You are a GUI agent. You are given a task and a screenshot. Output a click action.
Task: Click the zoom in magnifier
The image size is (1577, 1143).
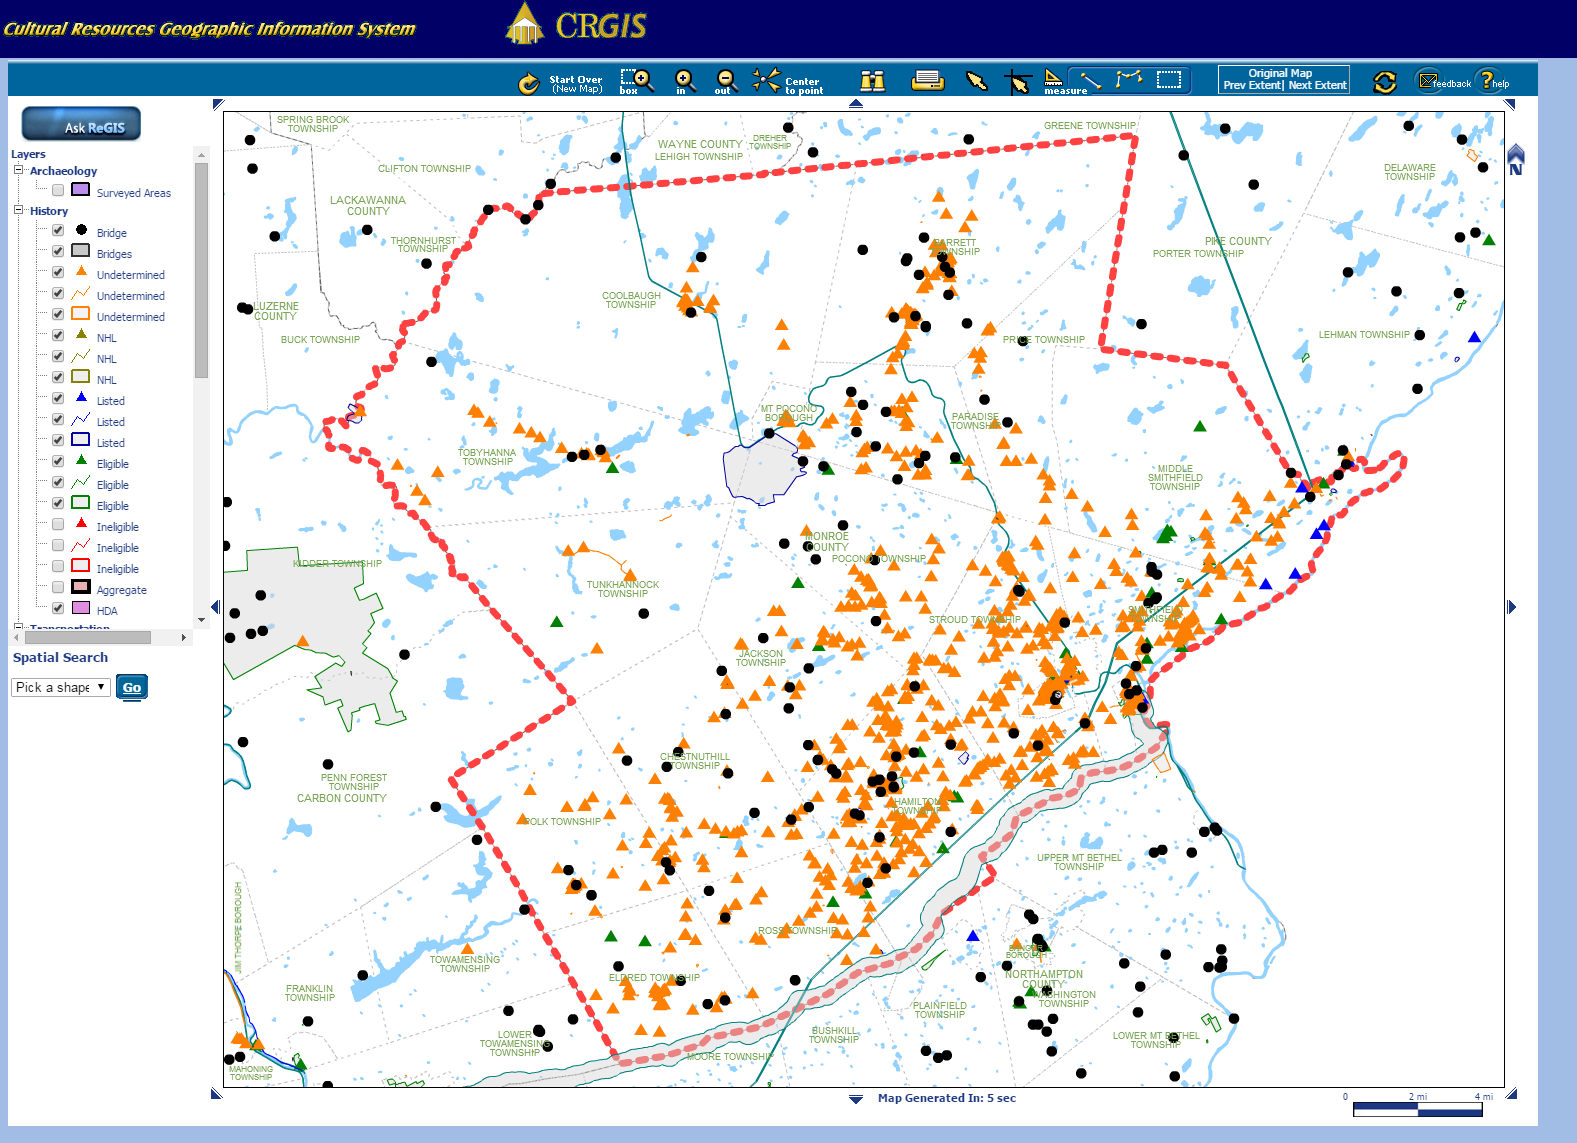(x=685, y=81)
